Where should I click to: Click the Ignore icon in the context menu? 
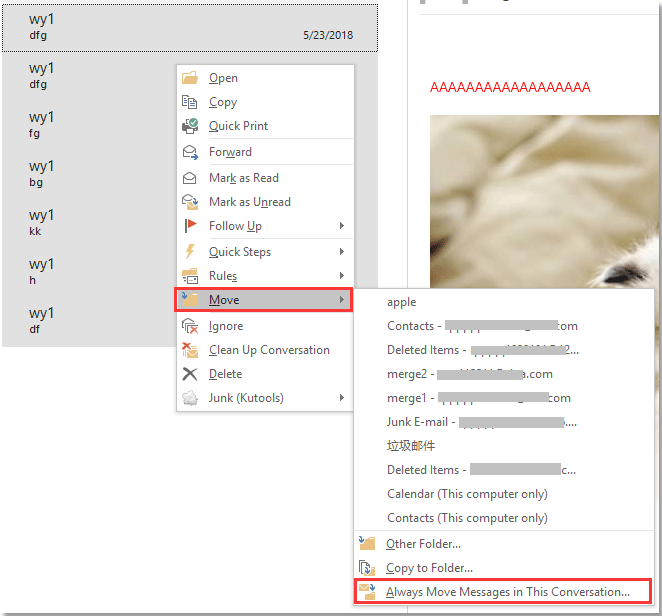click(x=190, y=326)
